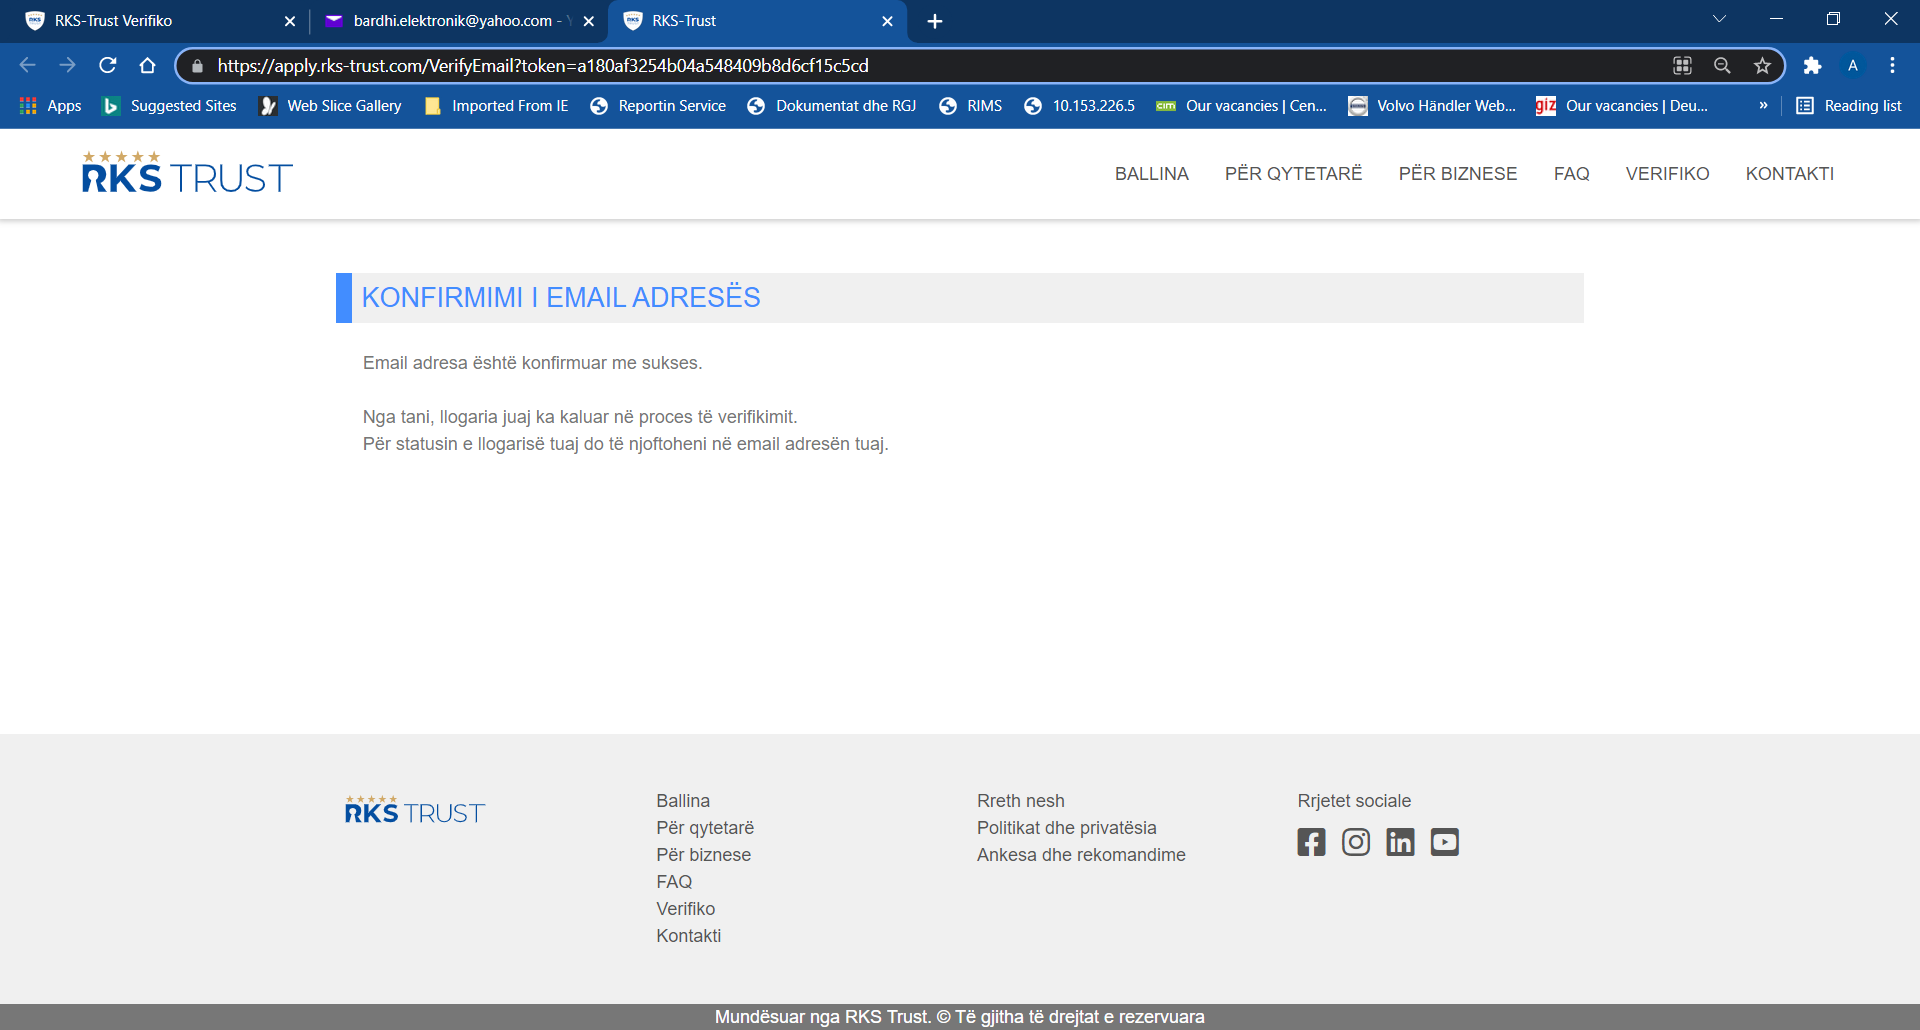Open the Facebook social icon in footer
This screenshot has width=1920, height=1030.
[x=1311, y=842]
